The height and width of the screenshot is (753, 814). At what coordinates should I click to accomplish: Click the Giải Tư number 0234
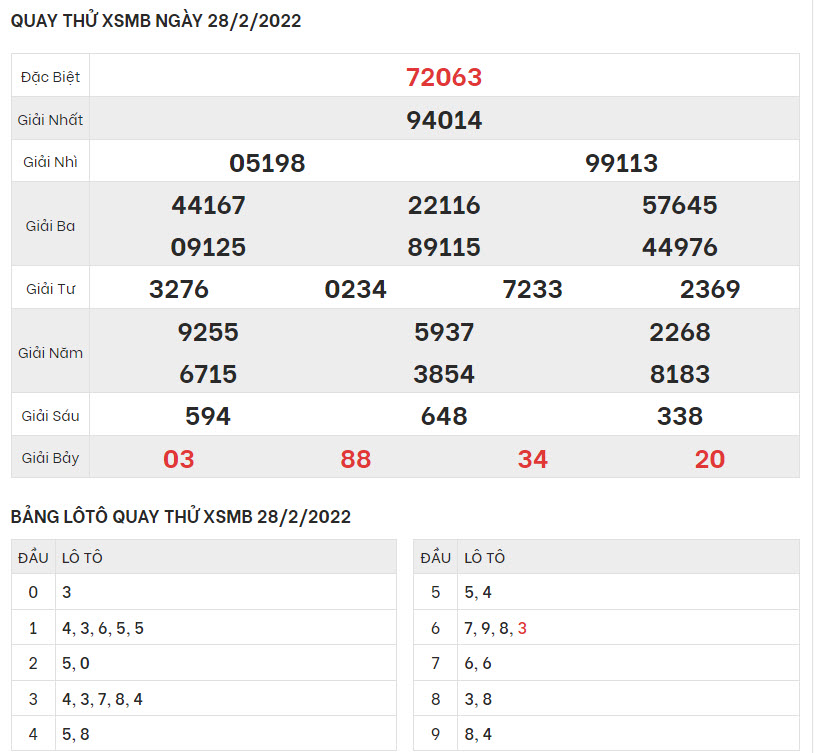click(x=355, y=290)
